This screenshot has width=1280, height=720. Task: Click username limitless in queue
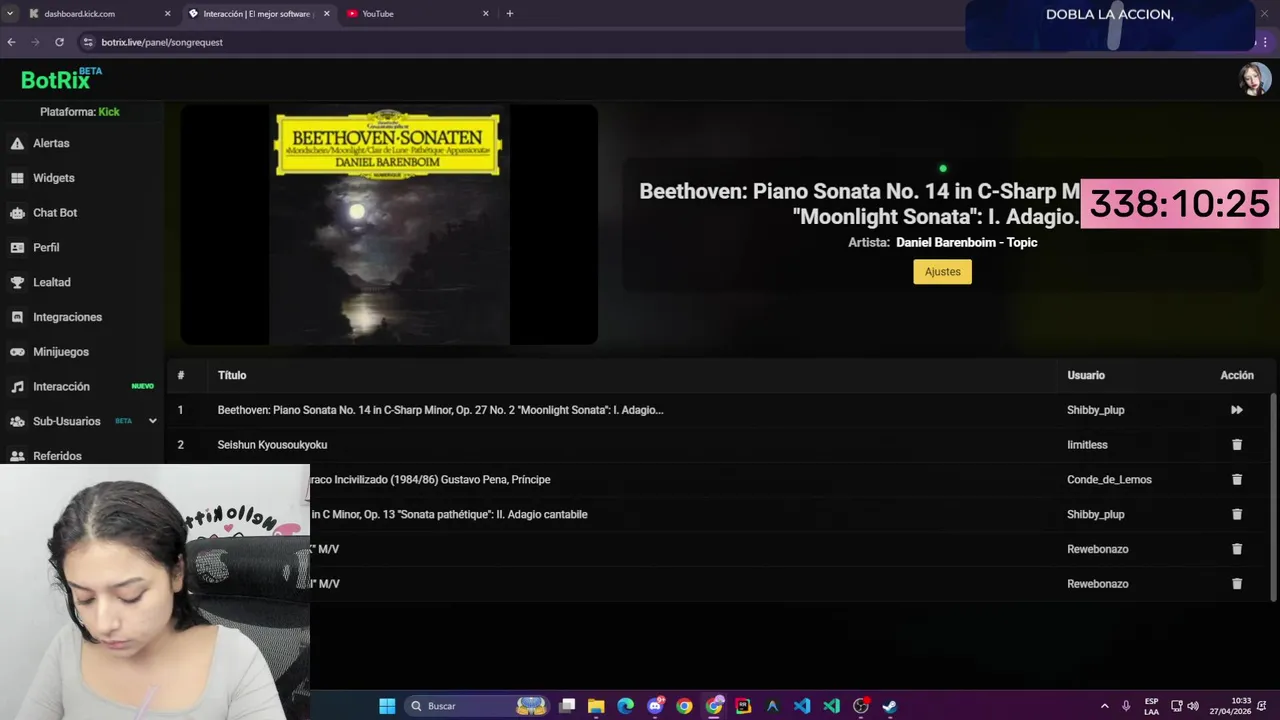pos(1087,445)
